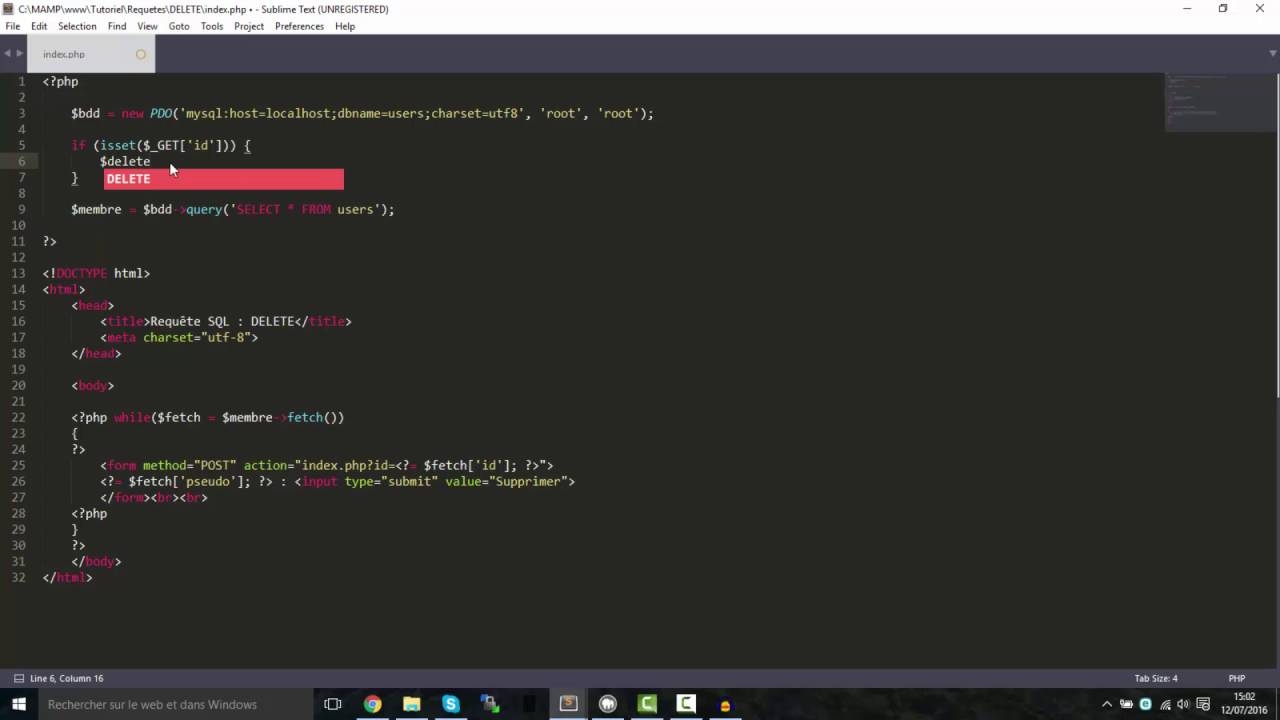The width and height of the screenshot is (1280, 720).
Task: Open the Goto menu
Action: 179,26
